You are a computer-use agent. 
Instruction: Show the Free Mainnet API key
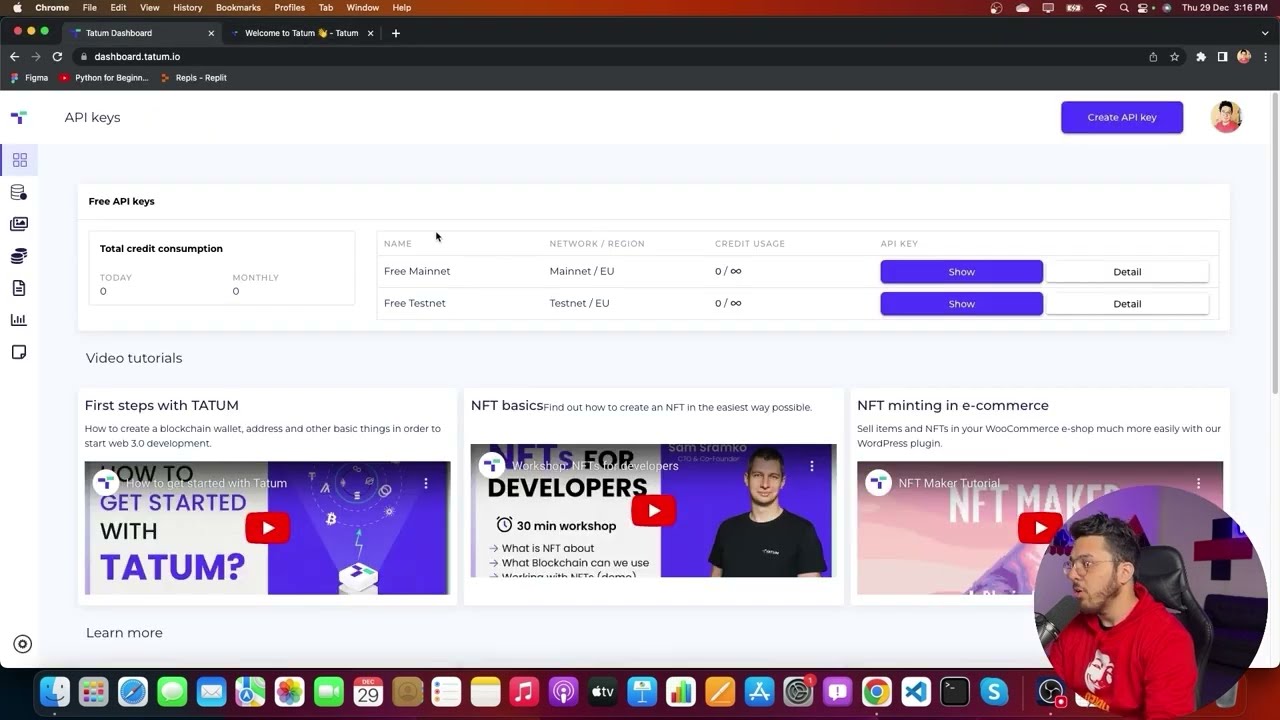click(961, 272)
